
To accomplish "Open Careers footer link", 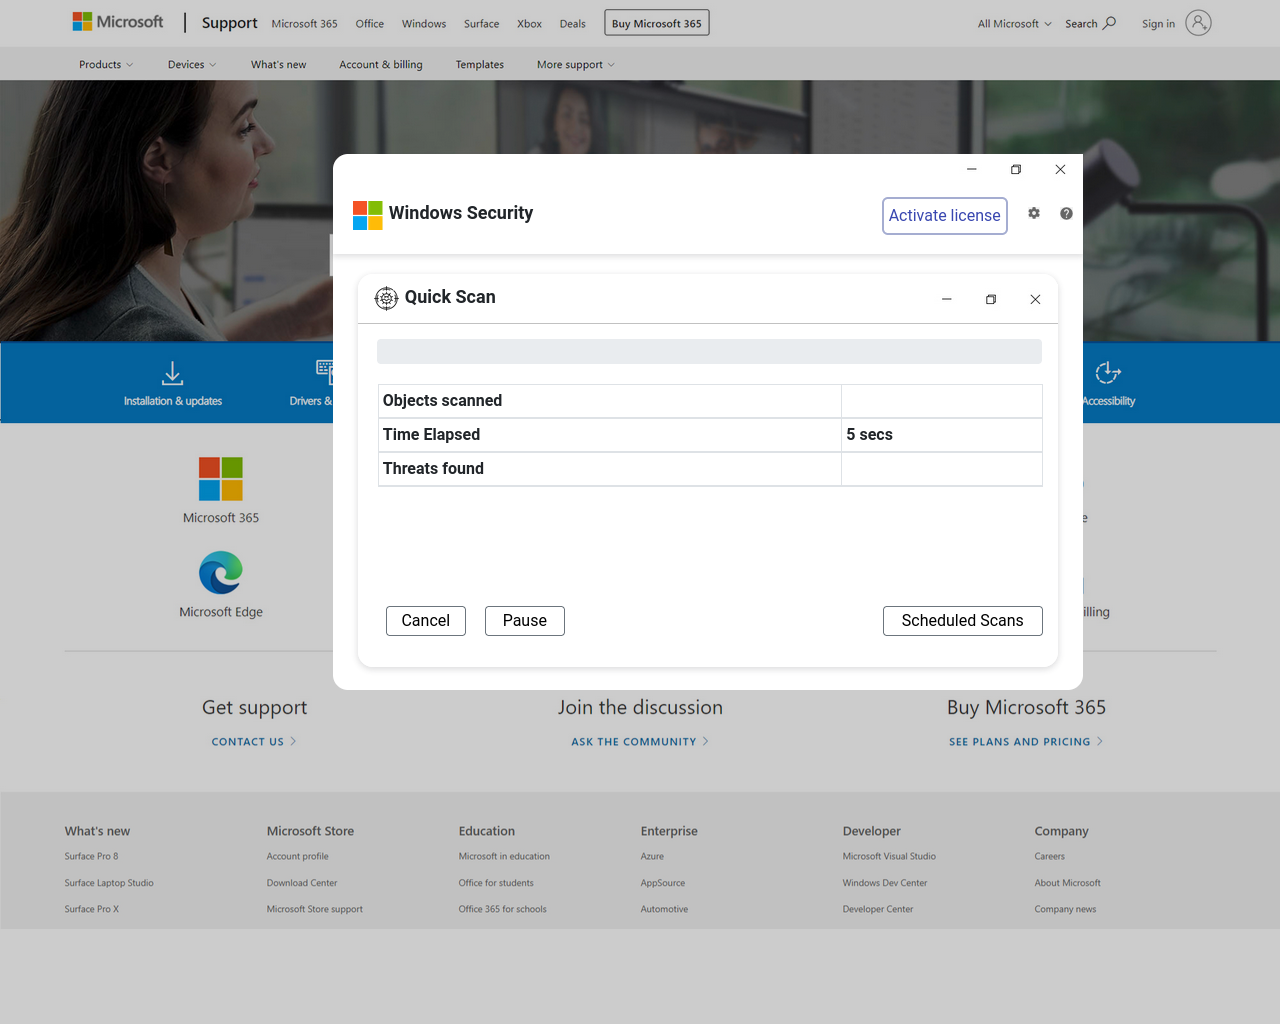I will click(1050, 856).
